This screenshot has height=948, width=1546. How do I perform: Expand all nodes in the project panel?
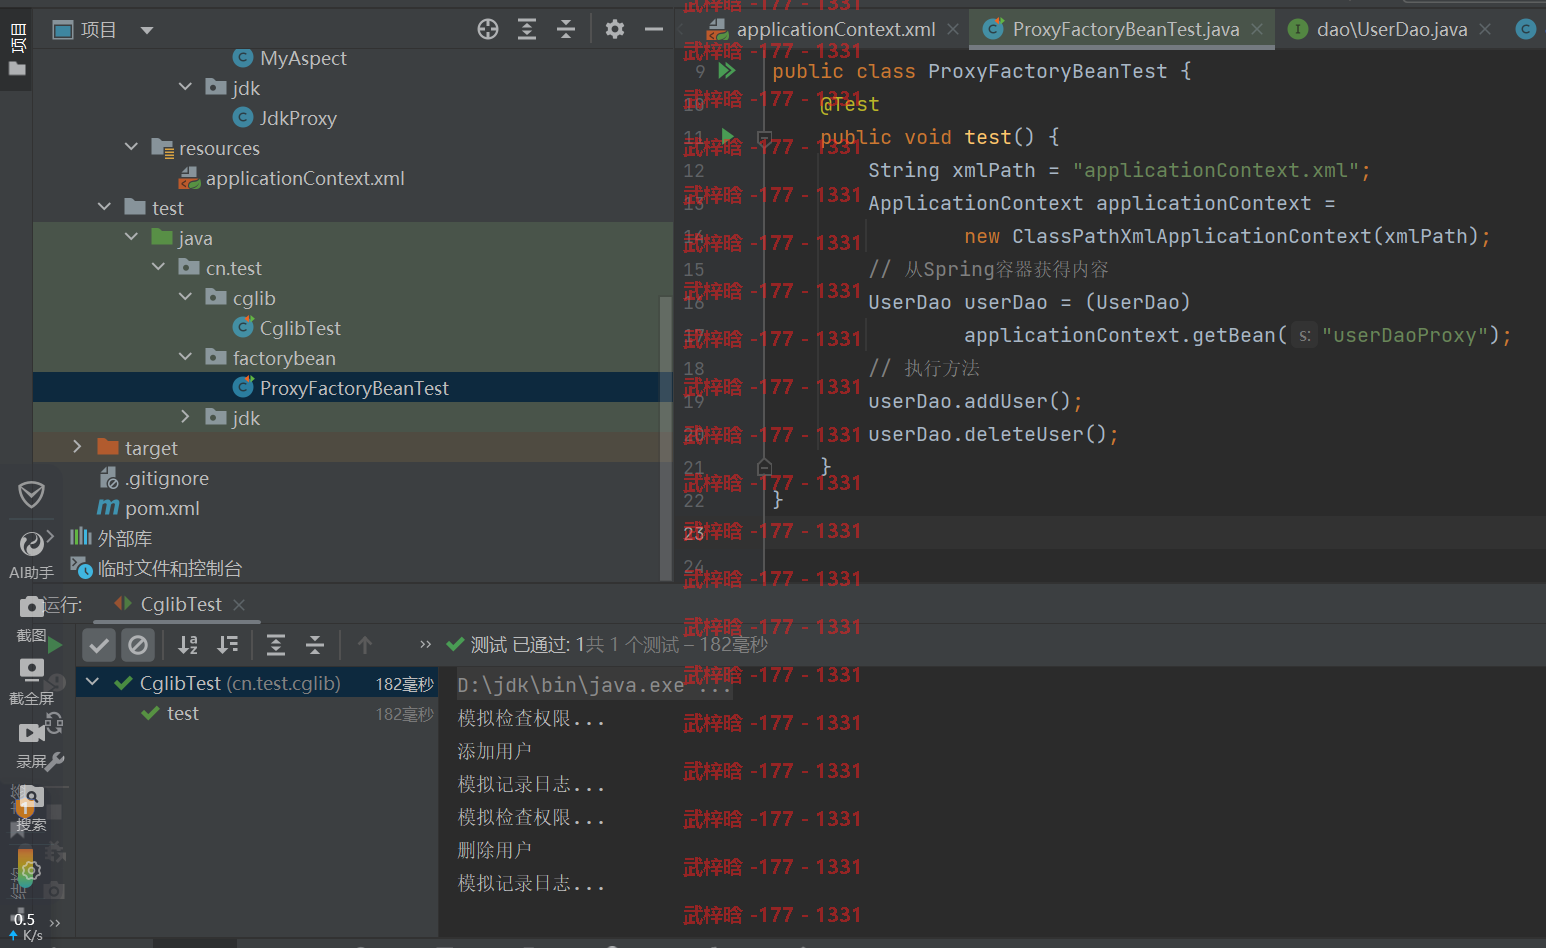[527, 29]
